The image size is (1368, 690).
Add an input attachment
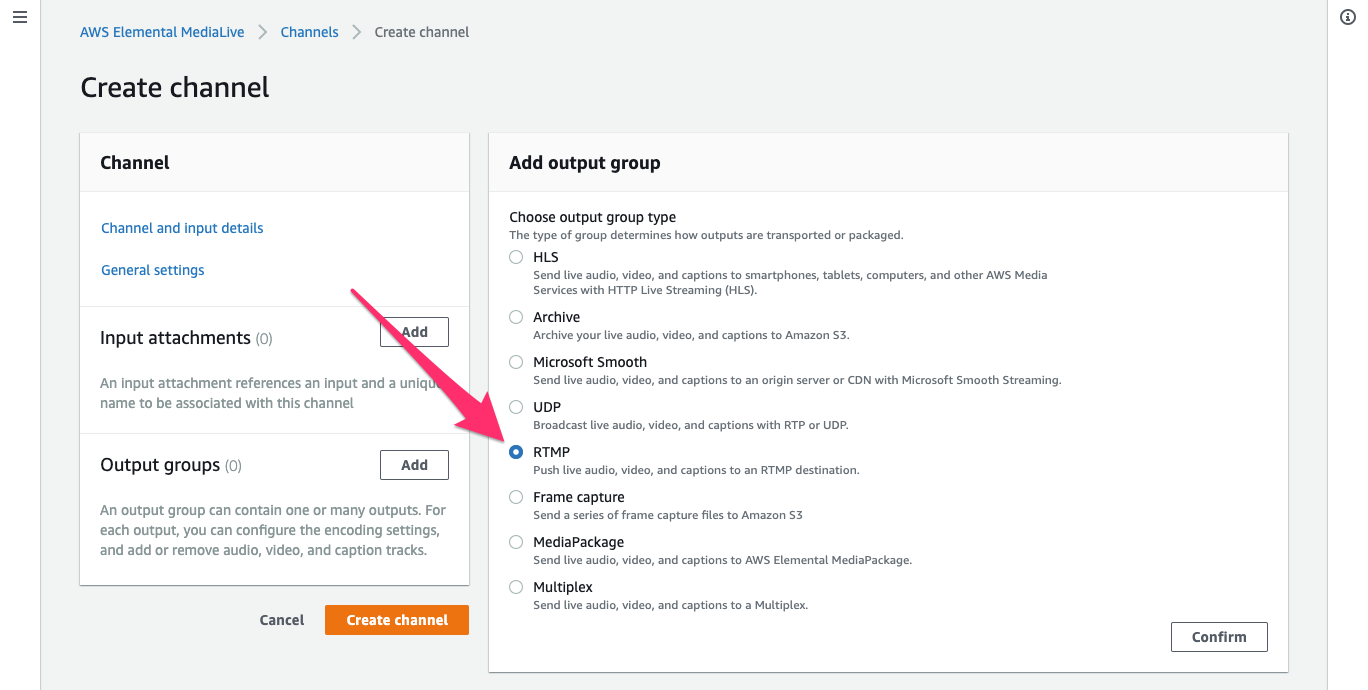point(414,332)
